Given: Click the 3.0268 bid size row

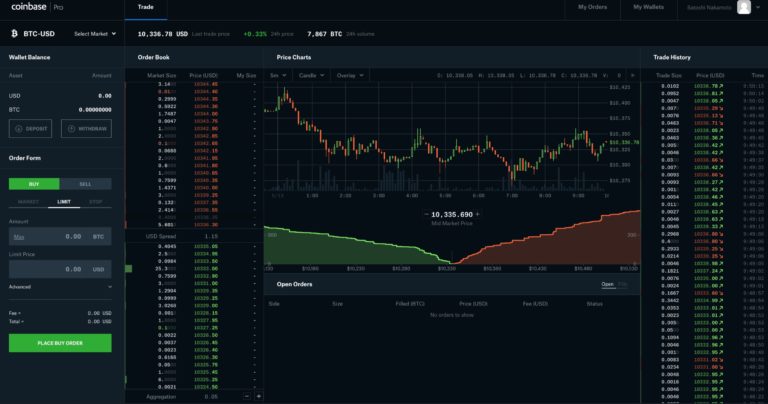Looking at the screenshot, I should [194, 306].
